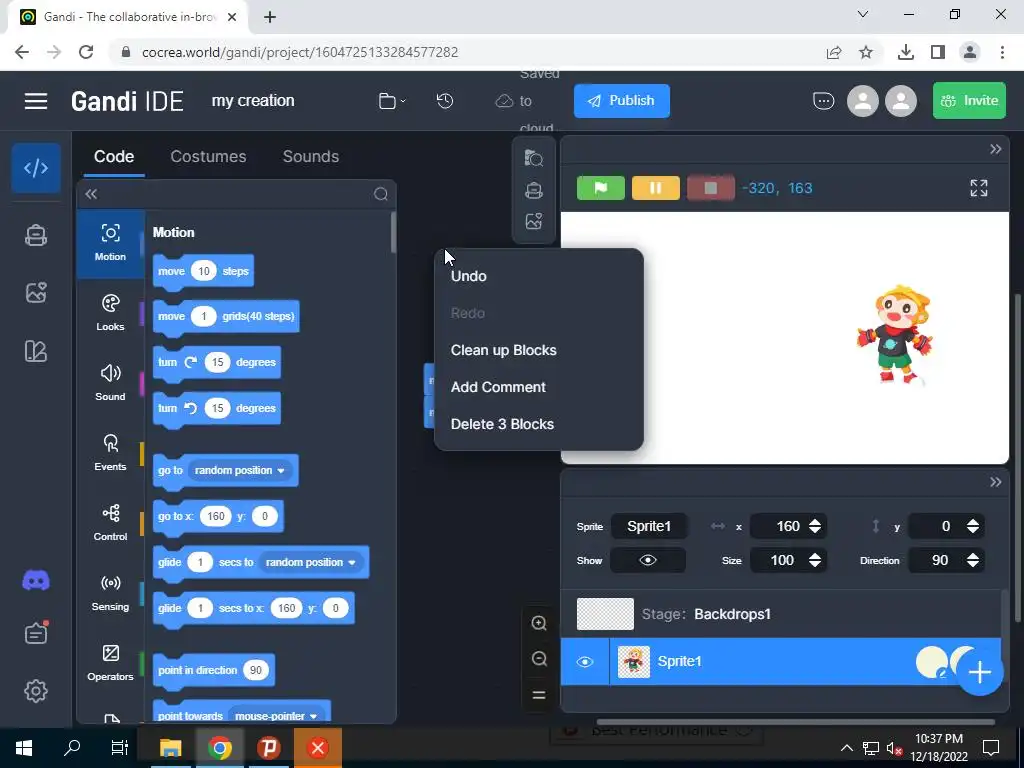Click the 10 value in move steps block

tap(204, 271)
